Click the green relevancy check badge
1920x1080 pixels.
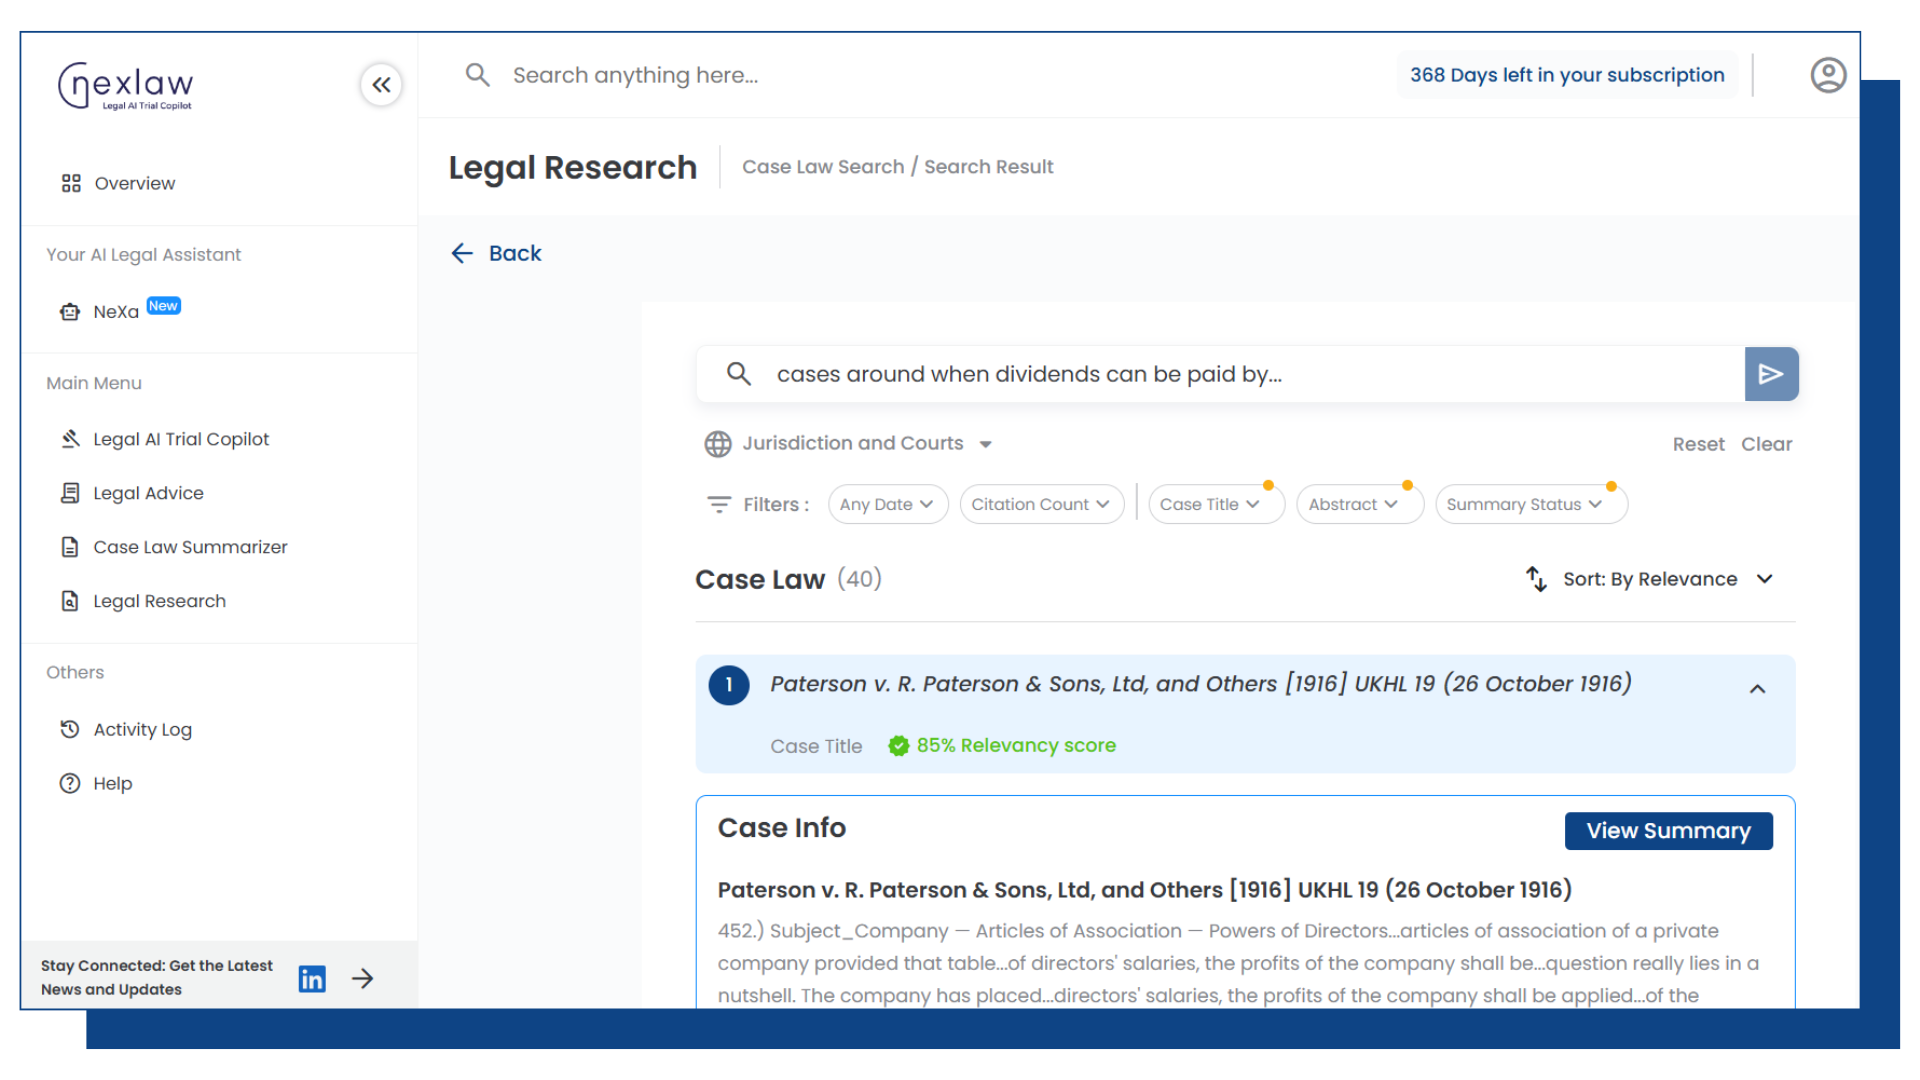click(x=899, y=746)
